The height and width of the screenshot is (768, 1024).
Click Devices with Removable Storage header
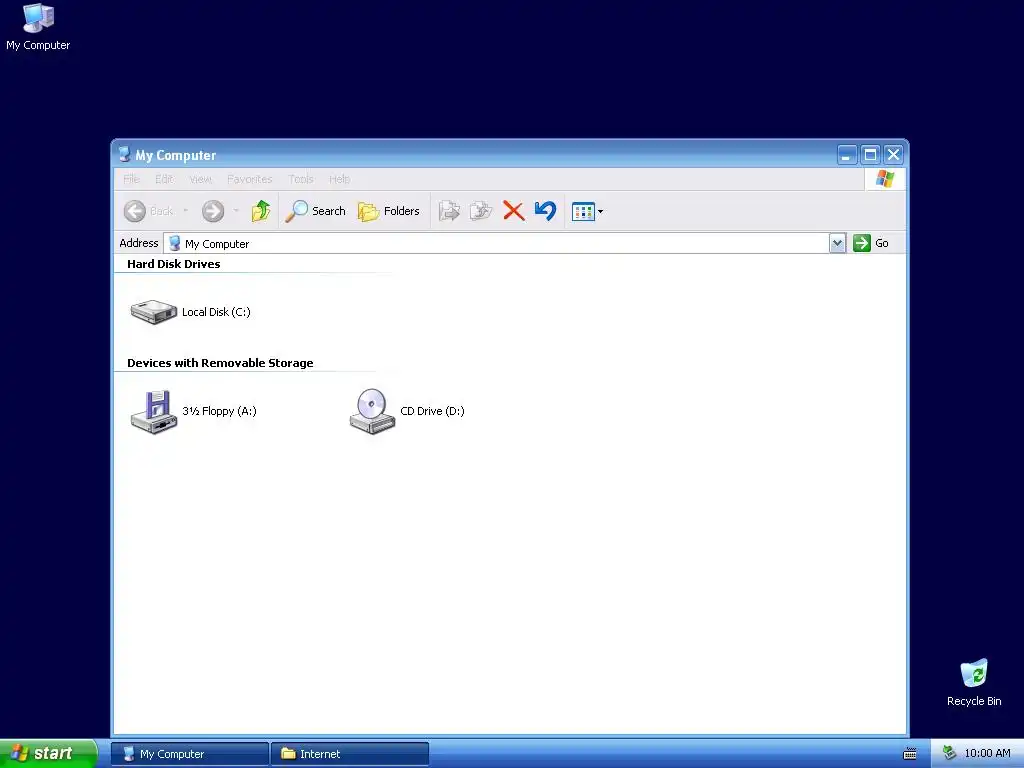[x=220, y=363]
